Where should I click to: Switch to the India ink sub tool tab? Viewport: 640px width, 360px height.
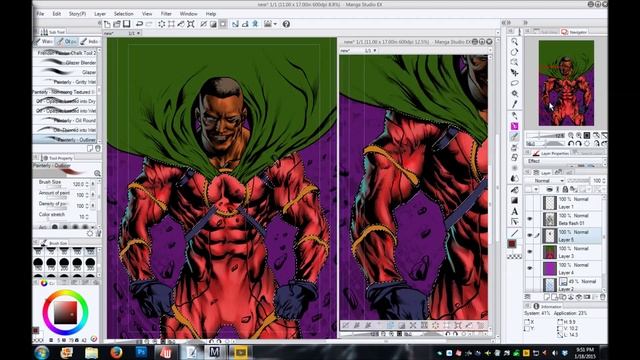coord(89,41)
